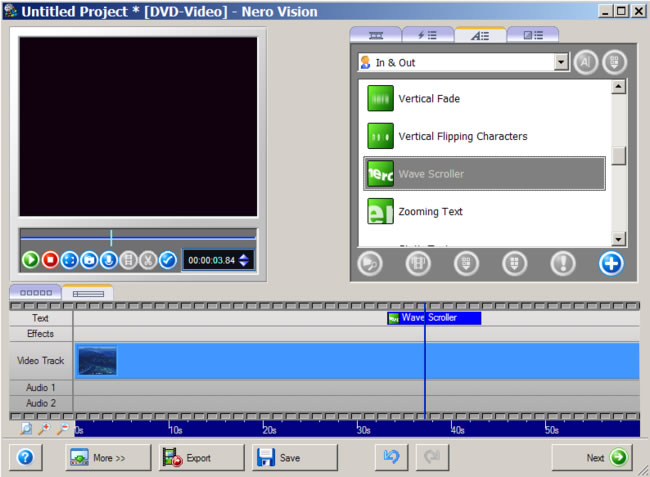Open help with question mark button
The height and width of the screenshot is (477, 650).
[25, 458]
